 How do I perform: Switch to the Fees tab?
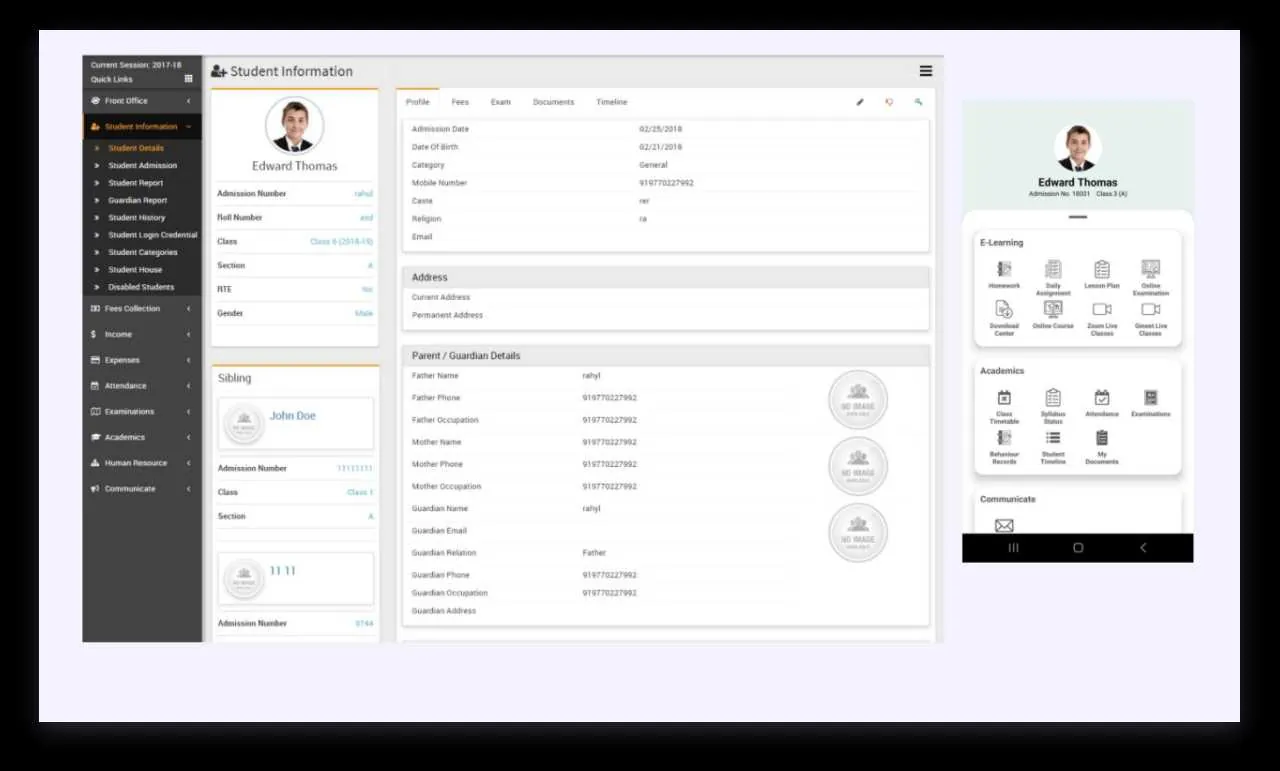460,102
